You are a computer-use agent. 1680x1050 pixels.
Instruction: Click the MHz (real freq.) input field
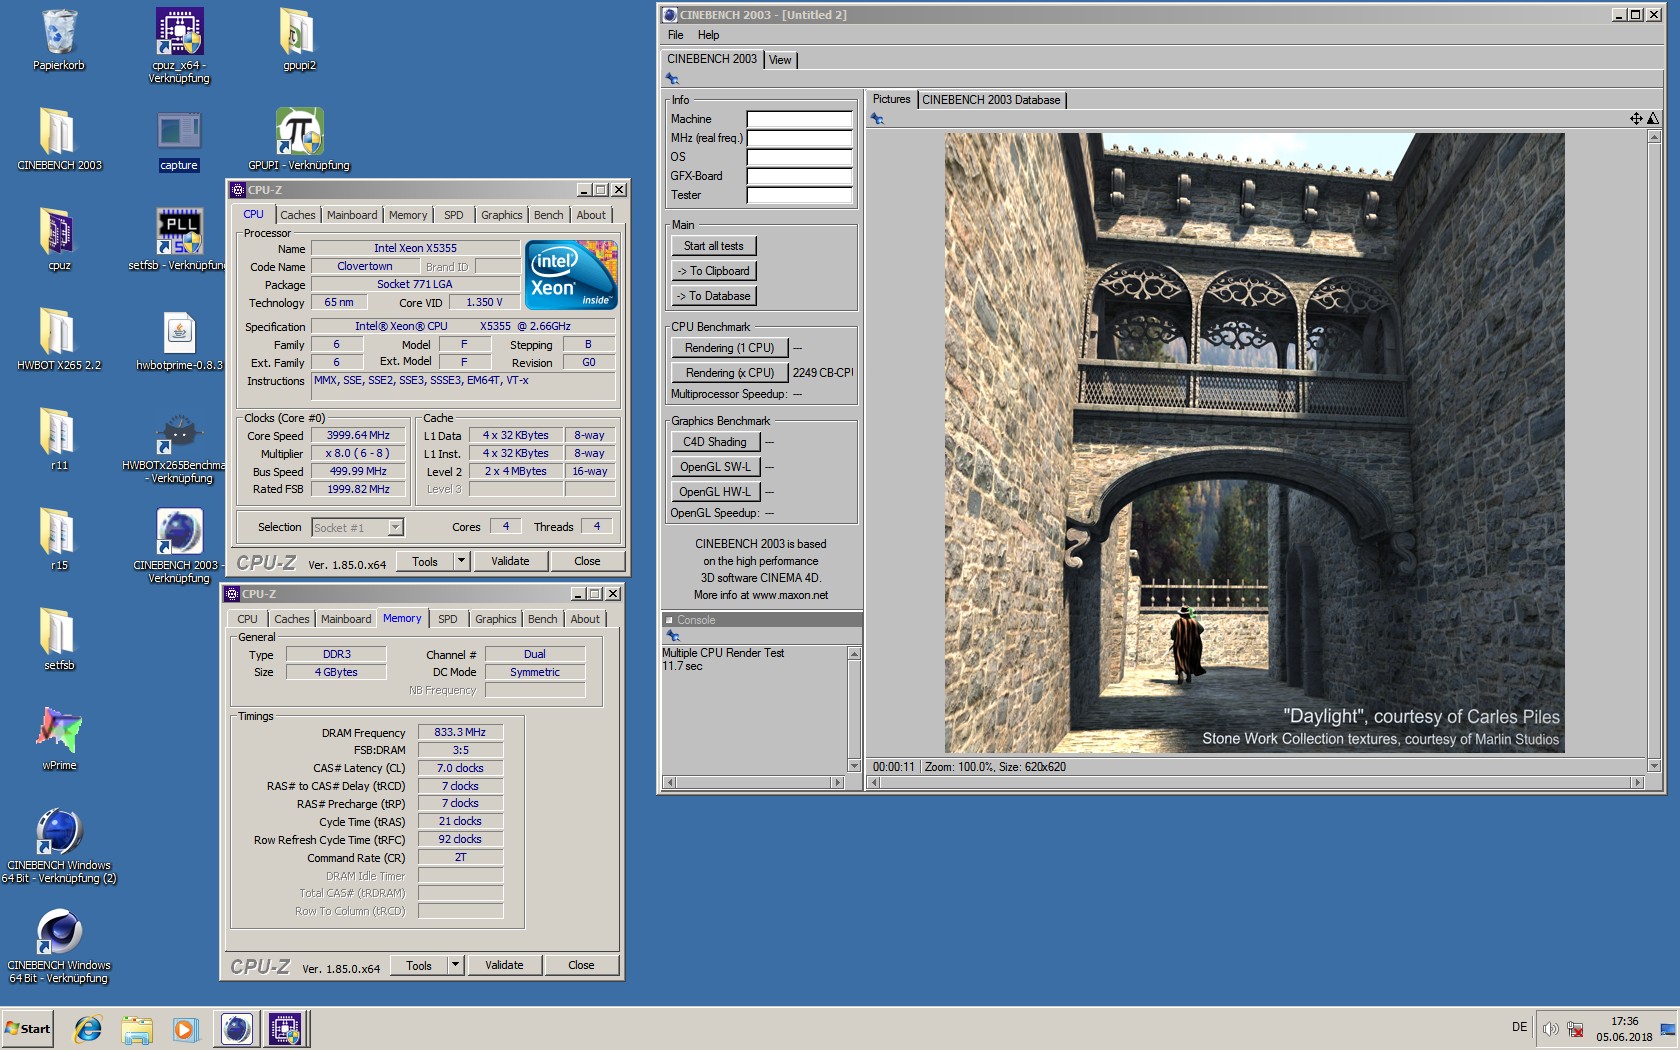799,138
